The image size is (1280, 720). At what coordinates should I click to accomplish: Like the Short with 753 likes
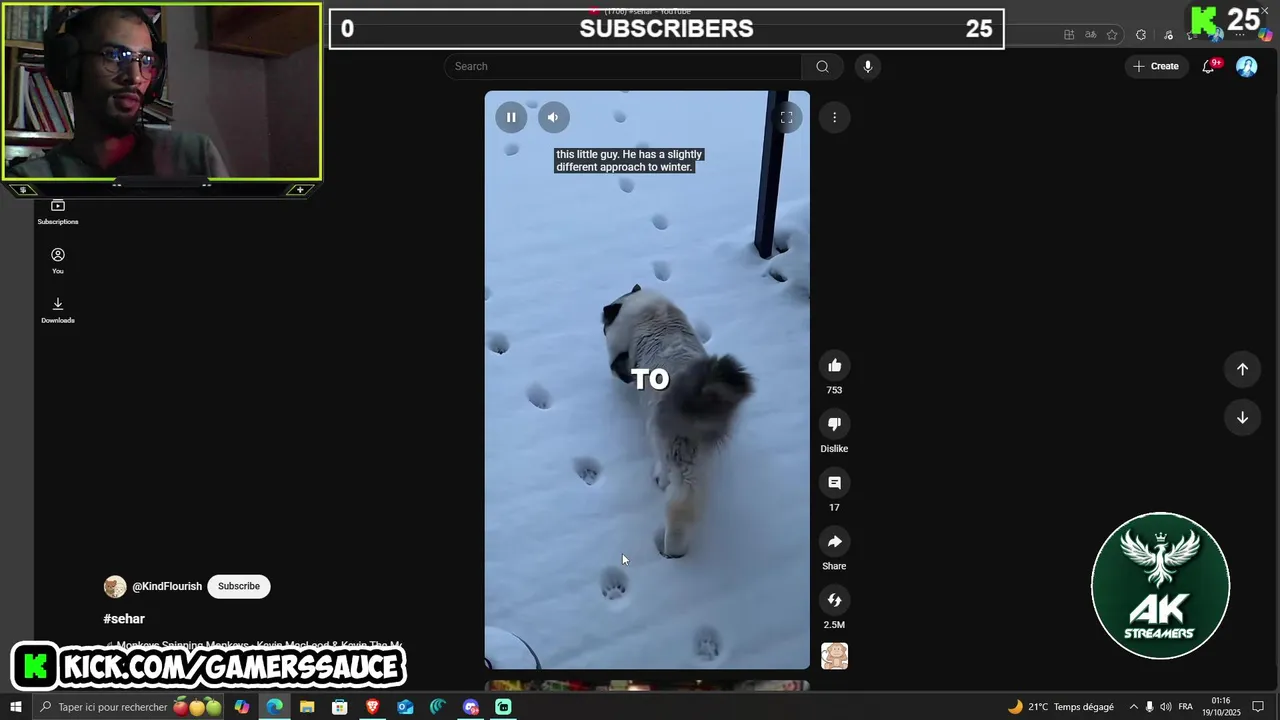pos(834,366)
